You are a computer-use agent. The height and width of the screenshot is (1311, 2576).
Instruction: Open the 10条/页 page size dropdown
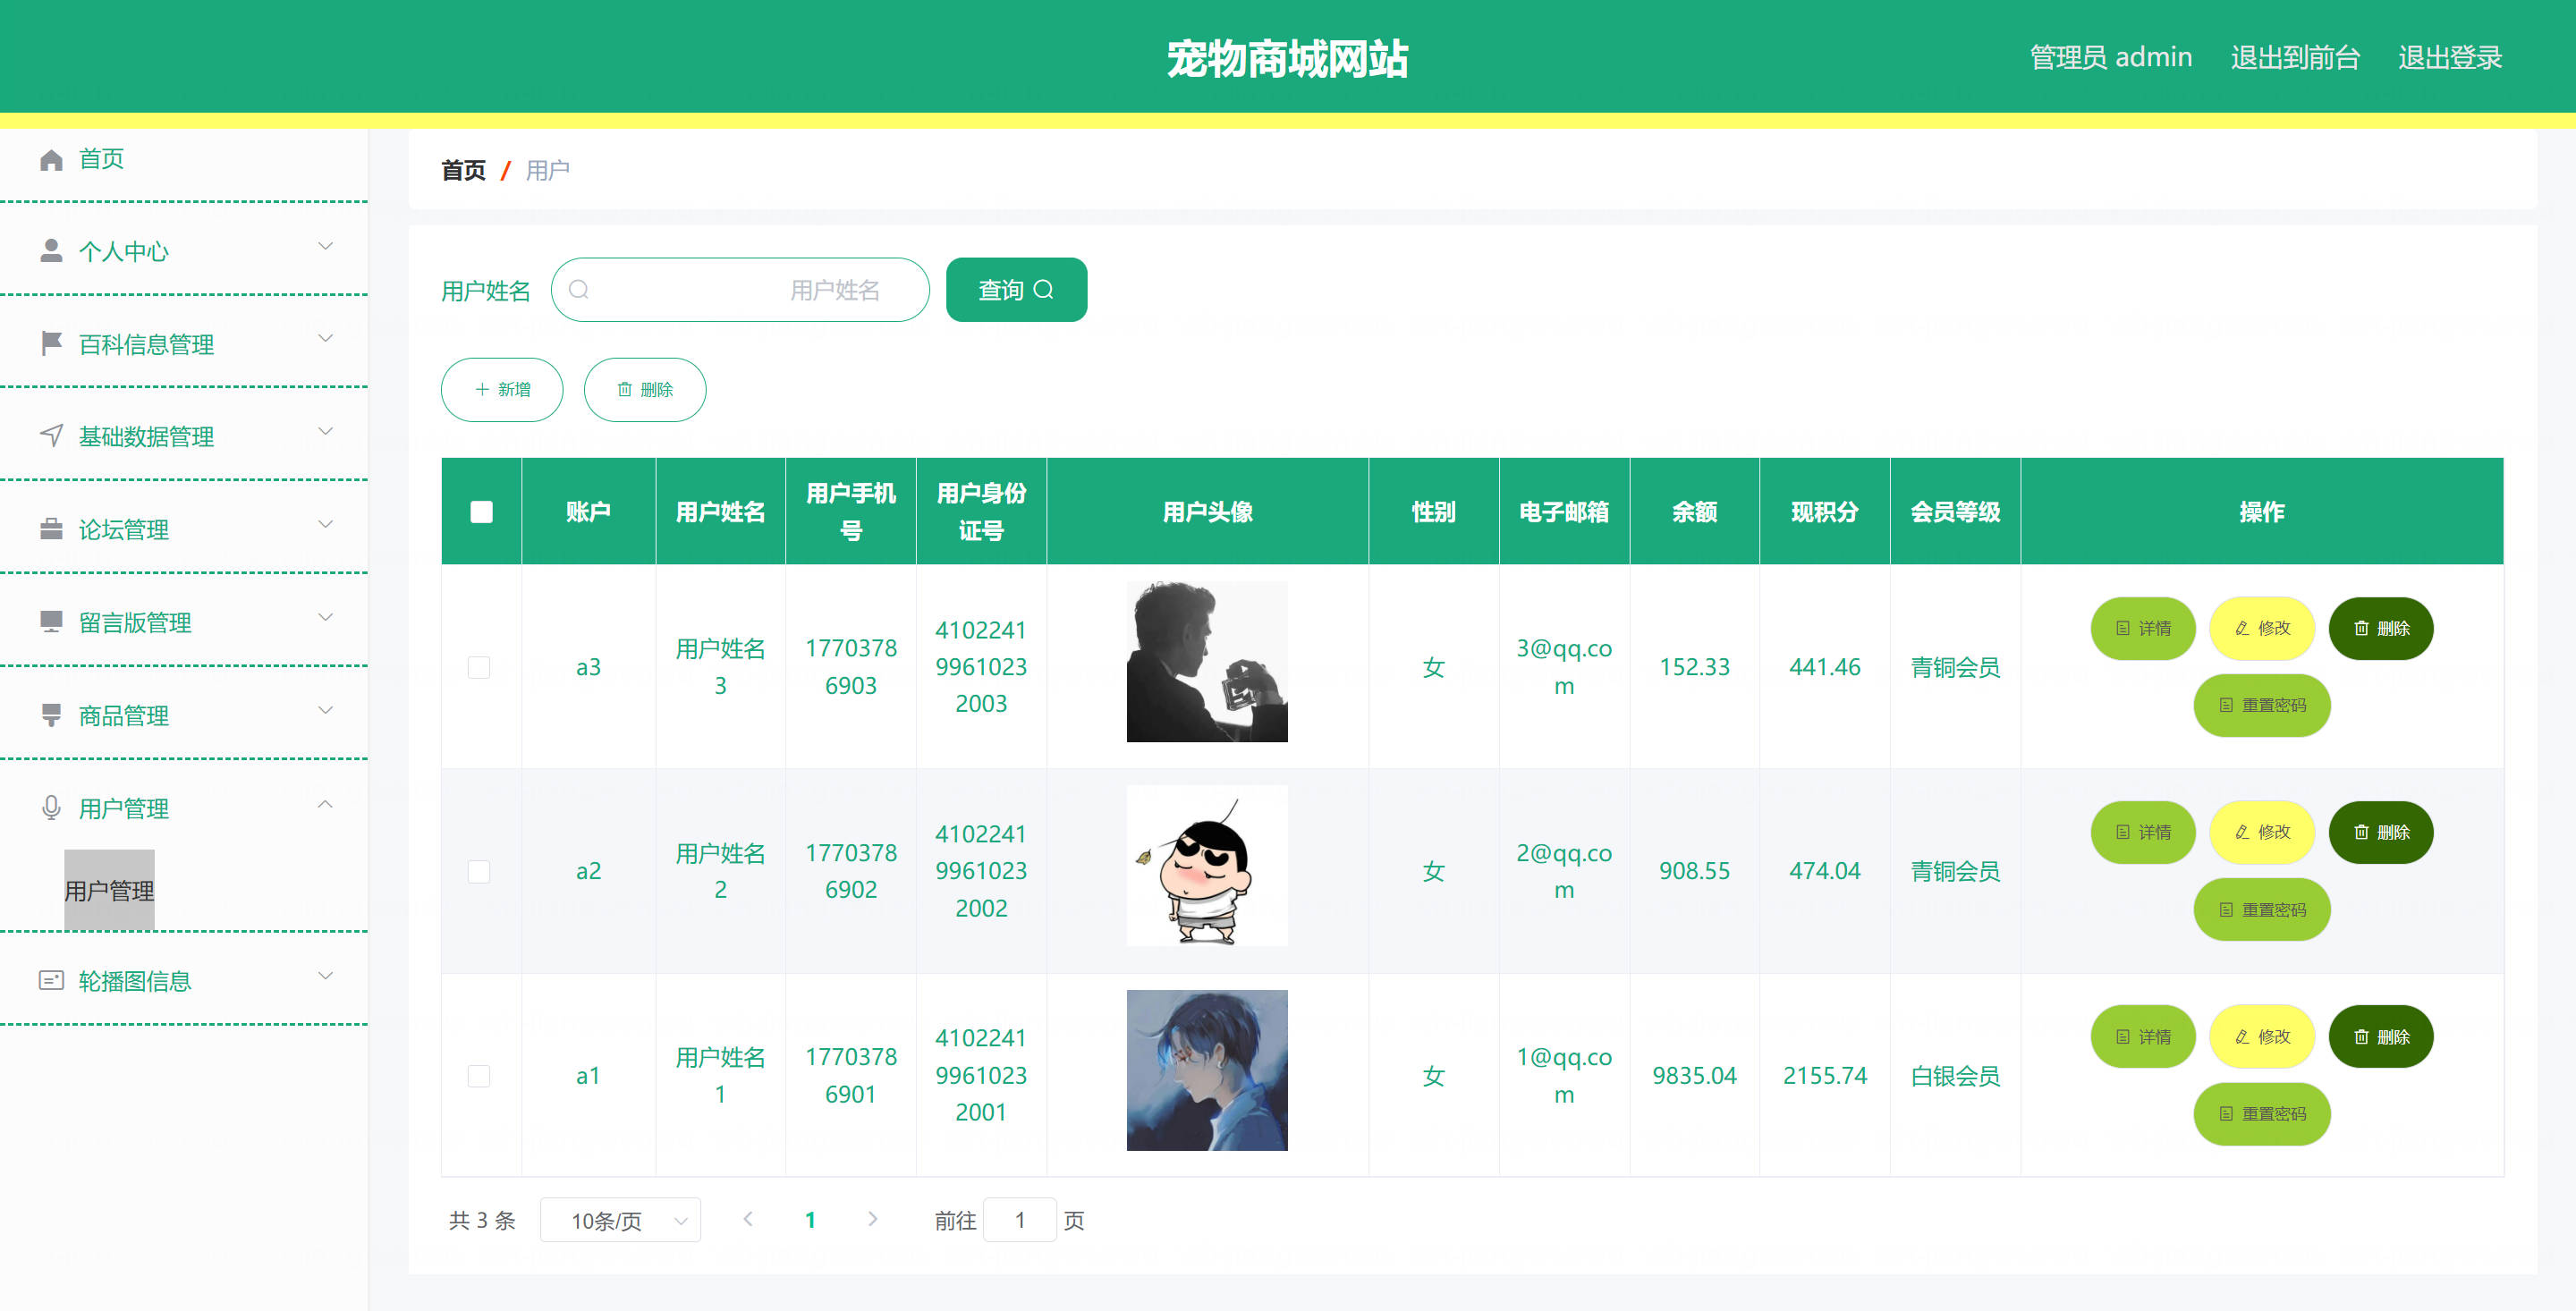tap(620, 1220)
